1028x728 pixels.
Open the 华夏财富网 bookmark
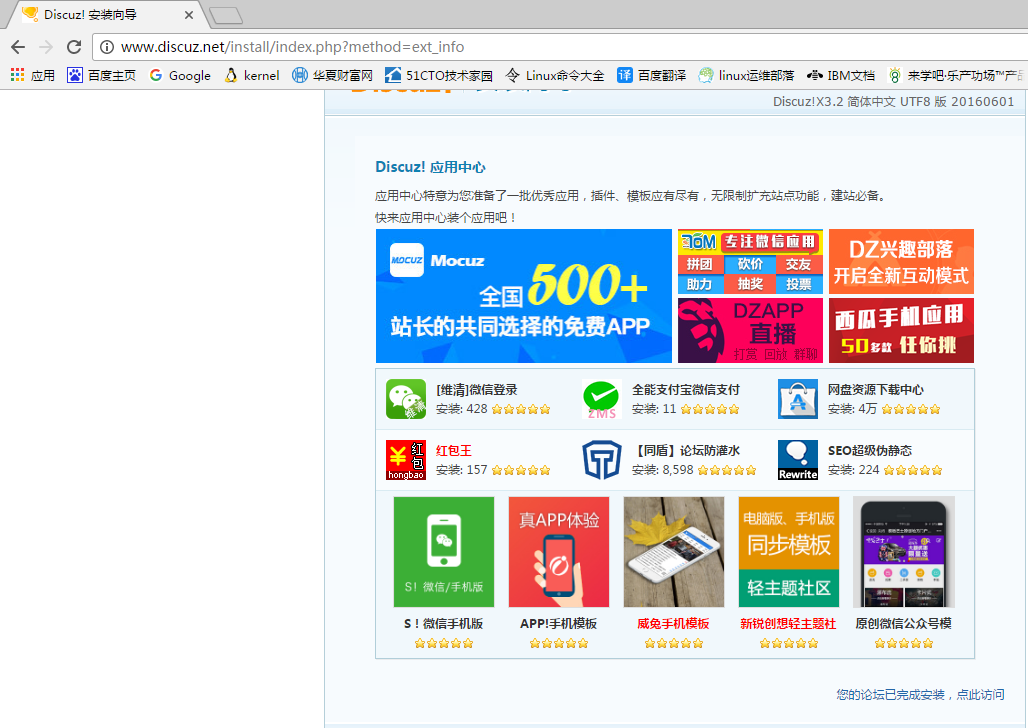[x=332, y=75]
